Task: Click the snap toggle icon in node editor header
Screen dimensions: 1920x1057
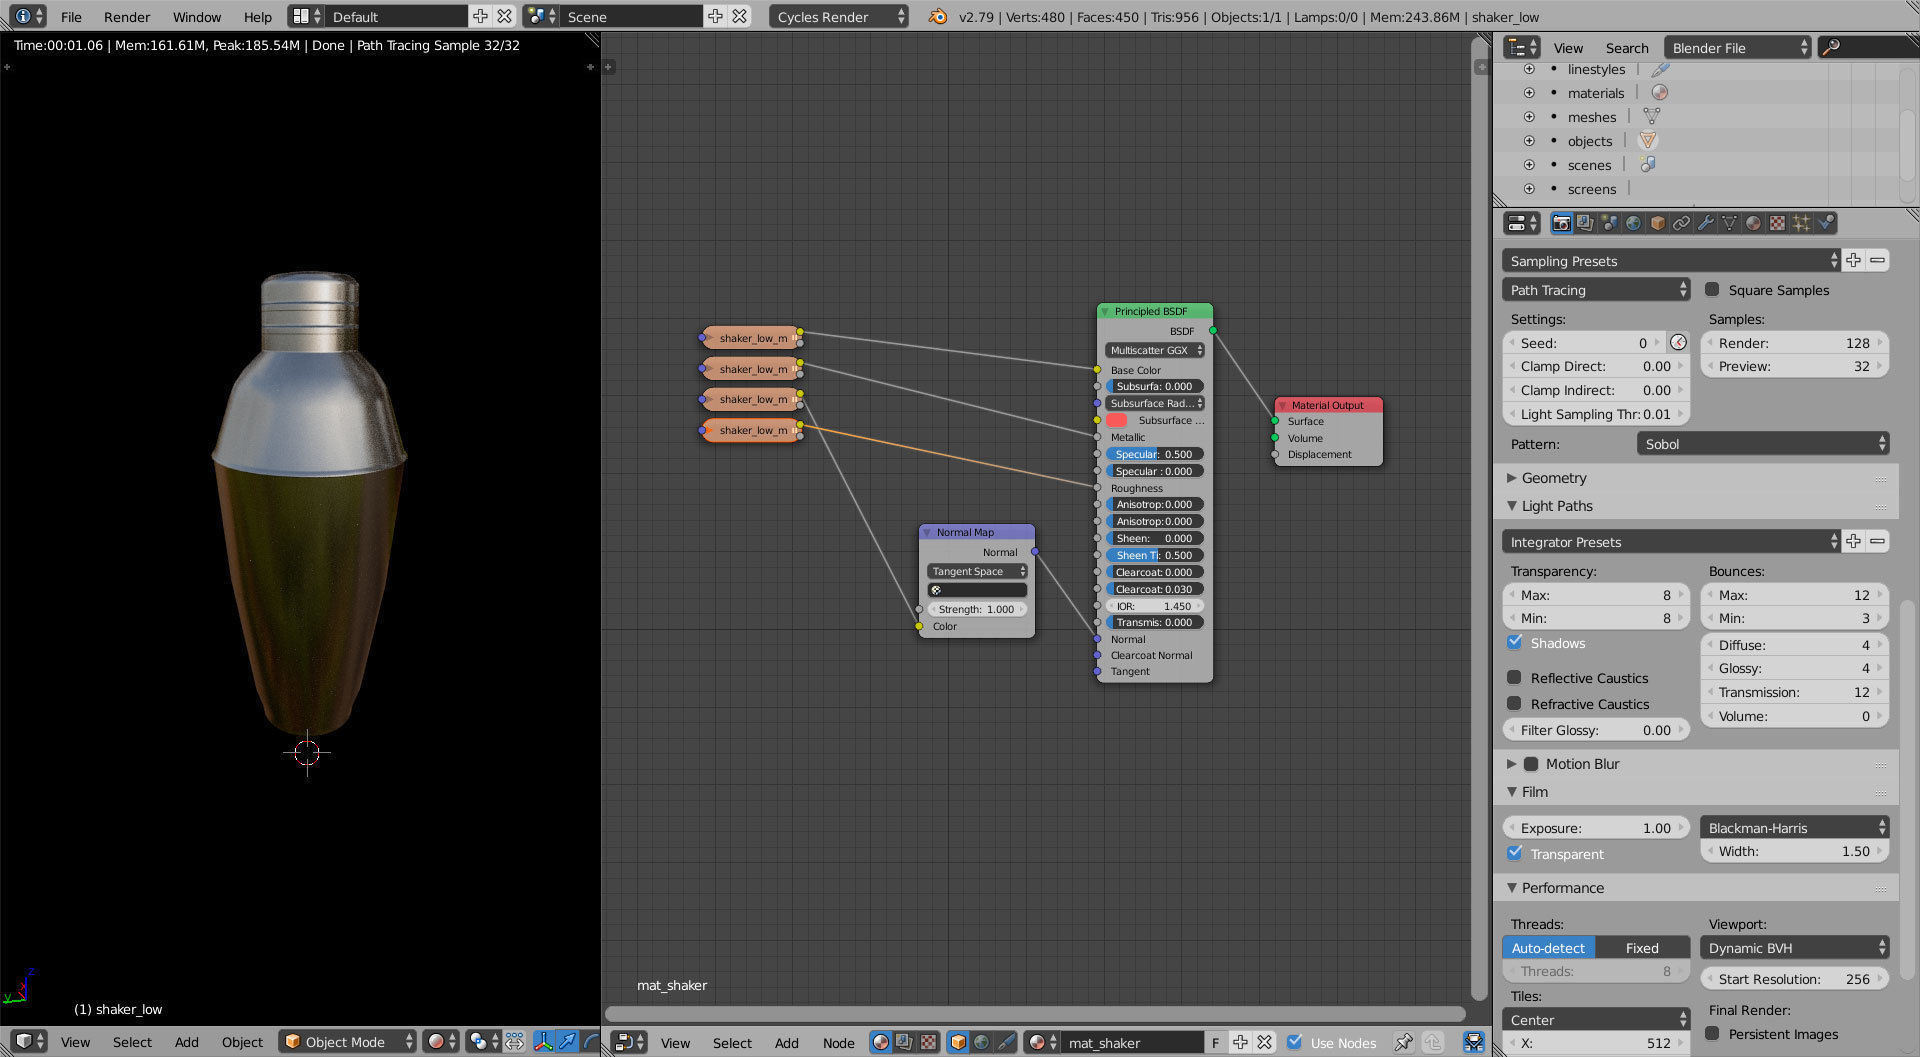Action: click(1474, 1042)
